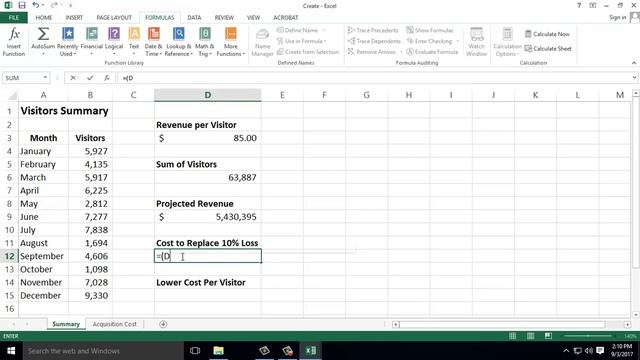640x360 pixels.
Task: Select column D header
Action: [x=208, y=95]
